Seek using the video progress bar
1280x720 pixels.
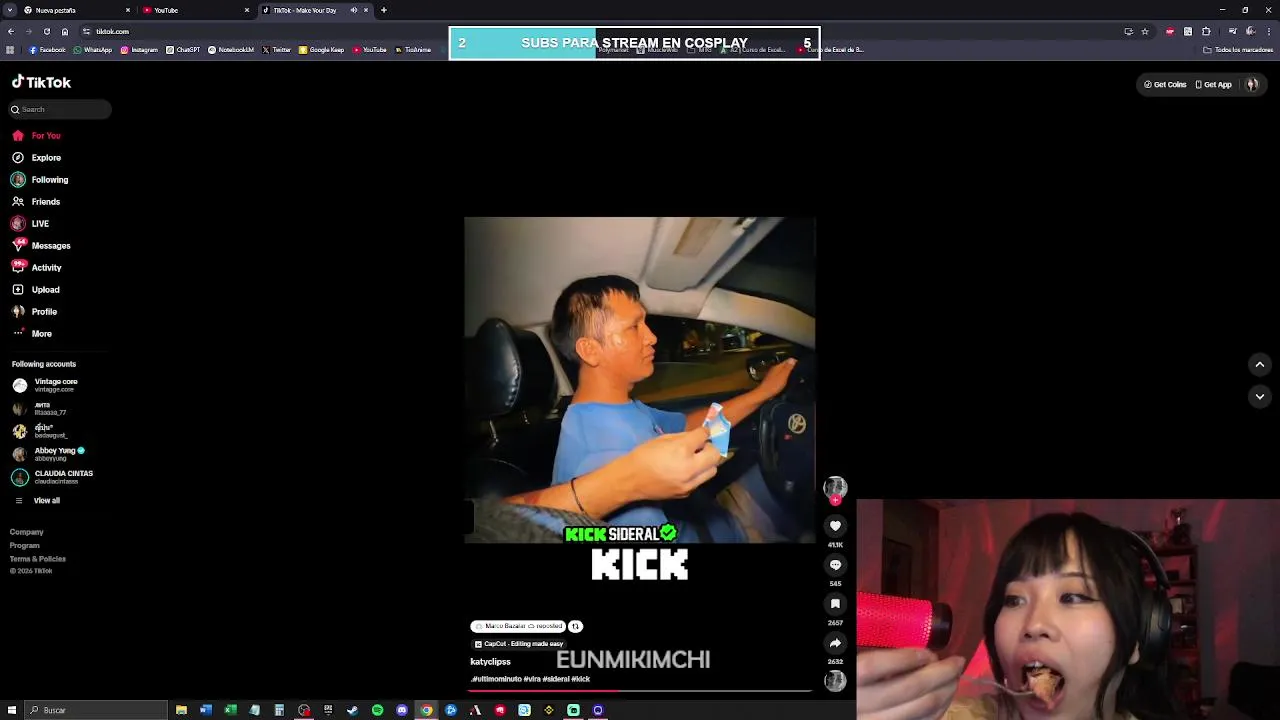(640, 691)
